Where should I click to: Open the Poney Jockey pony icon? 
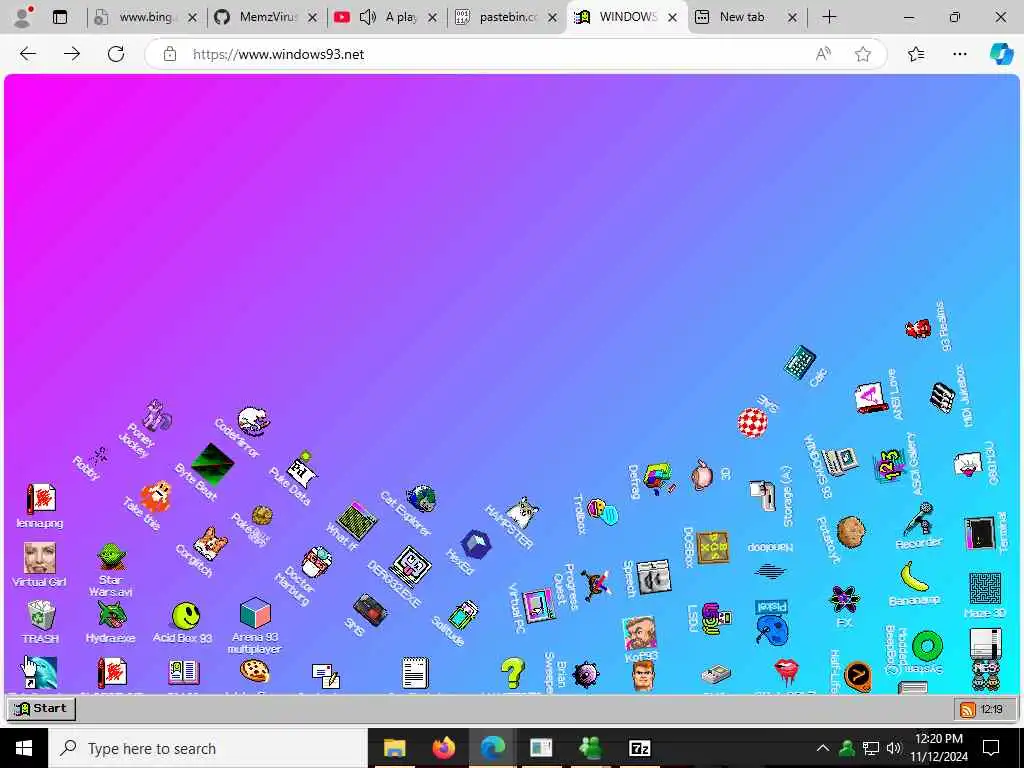click(157, 415)
